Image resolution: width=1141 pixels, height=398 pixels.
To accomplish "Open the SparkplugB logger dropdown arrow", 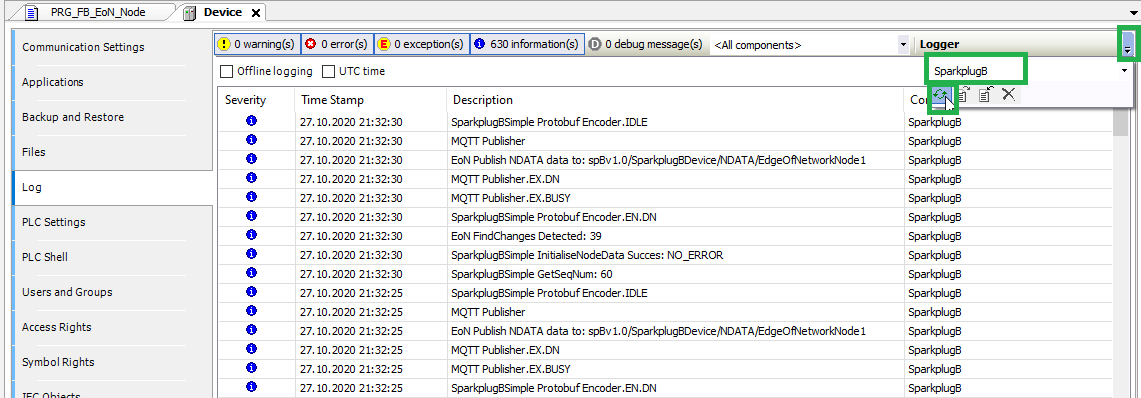I will pyautogui.click(x=1124, y=71).
